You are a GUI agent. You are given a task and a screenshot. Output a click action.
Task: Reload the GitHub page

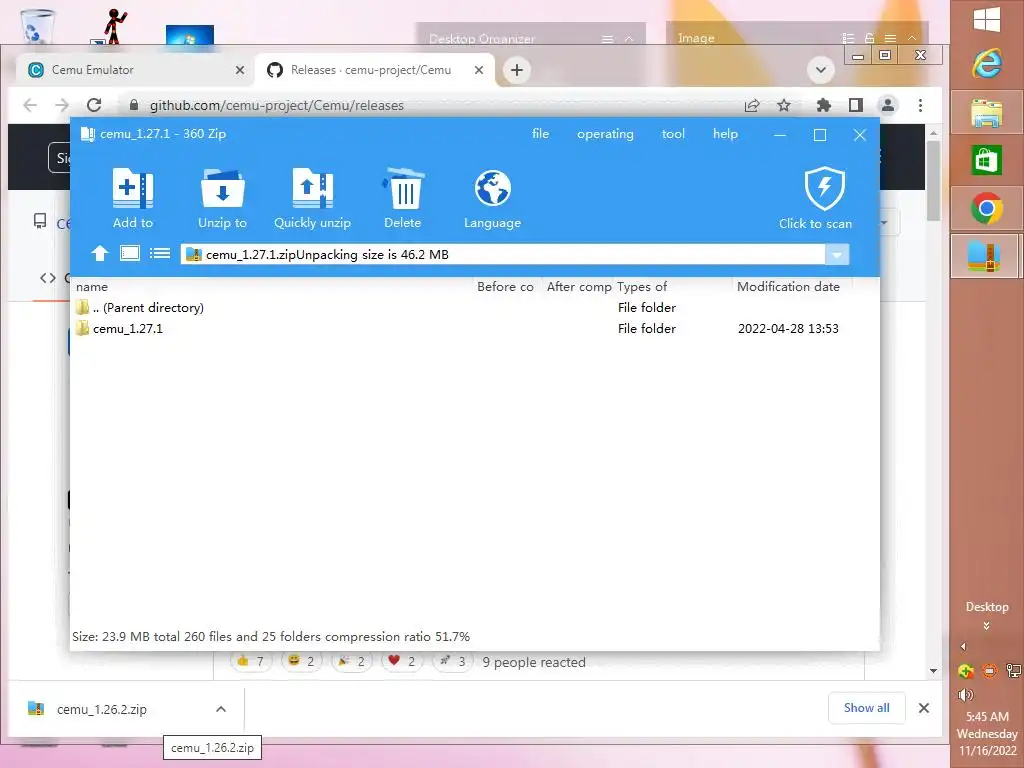click(x=94, y=105)
